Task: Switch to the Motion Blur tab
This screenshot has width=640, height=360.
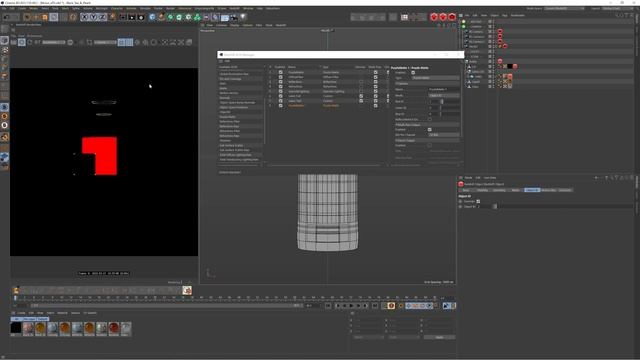Action: coord(549,190)
